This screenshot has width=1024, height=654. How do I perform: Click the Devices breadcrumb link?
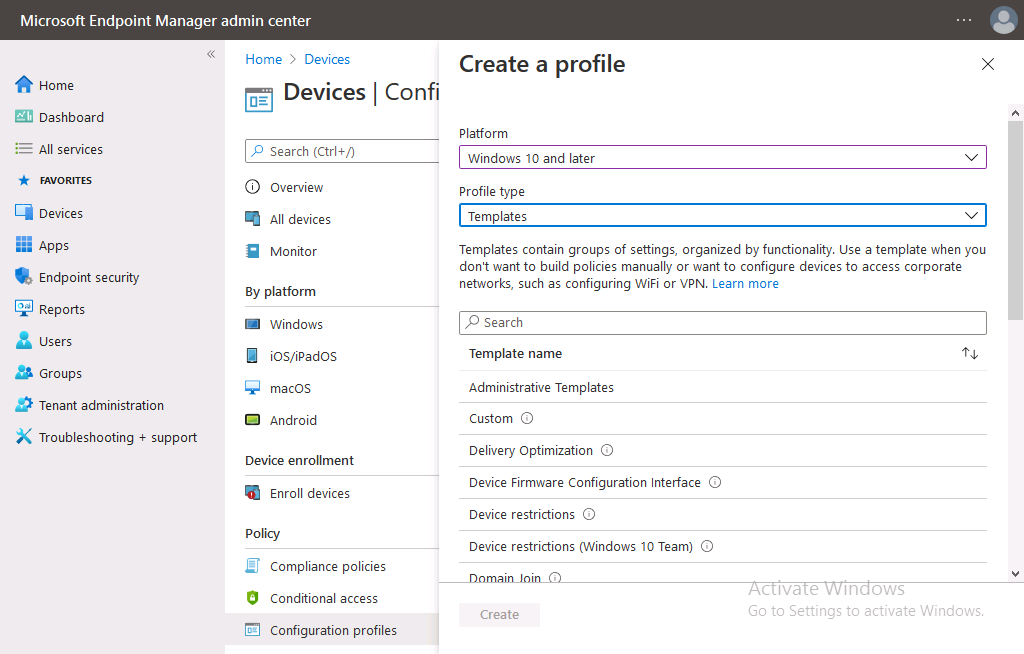click(x=327, y=59)
